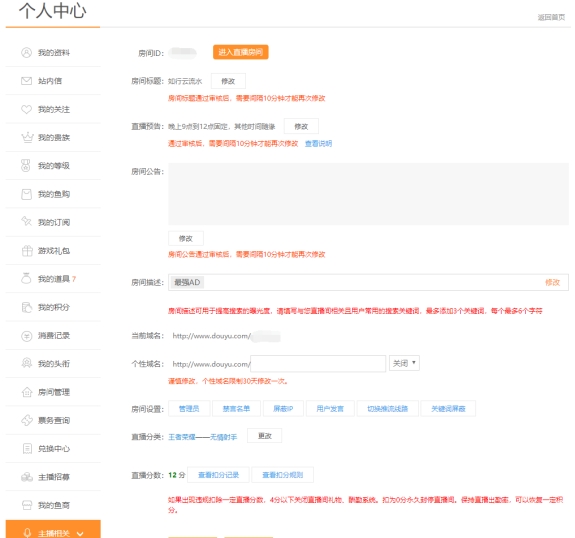
Task: Click the 我的等级 medal icon
Action: 26,166
